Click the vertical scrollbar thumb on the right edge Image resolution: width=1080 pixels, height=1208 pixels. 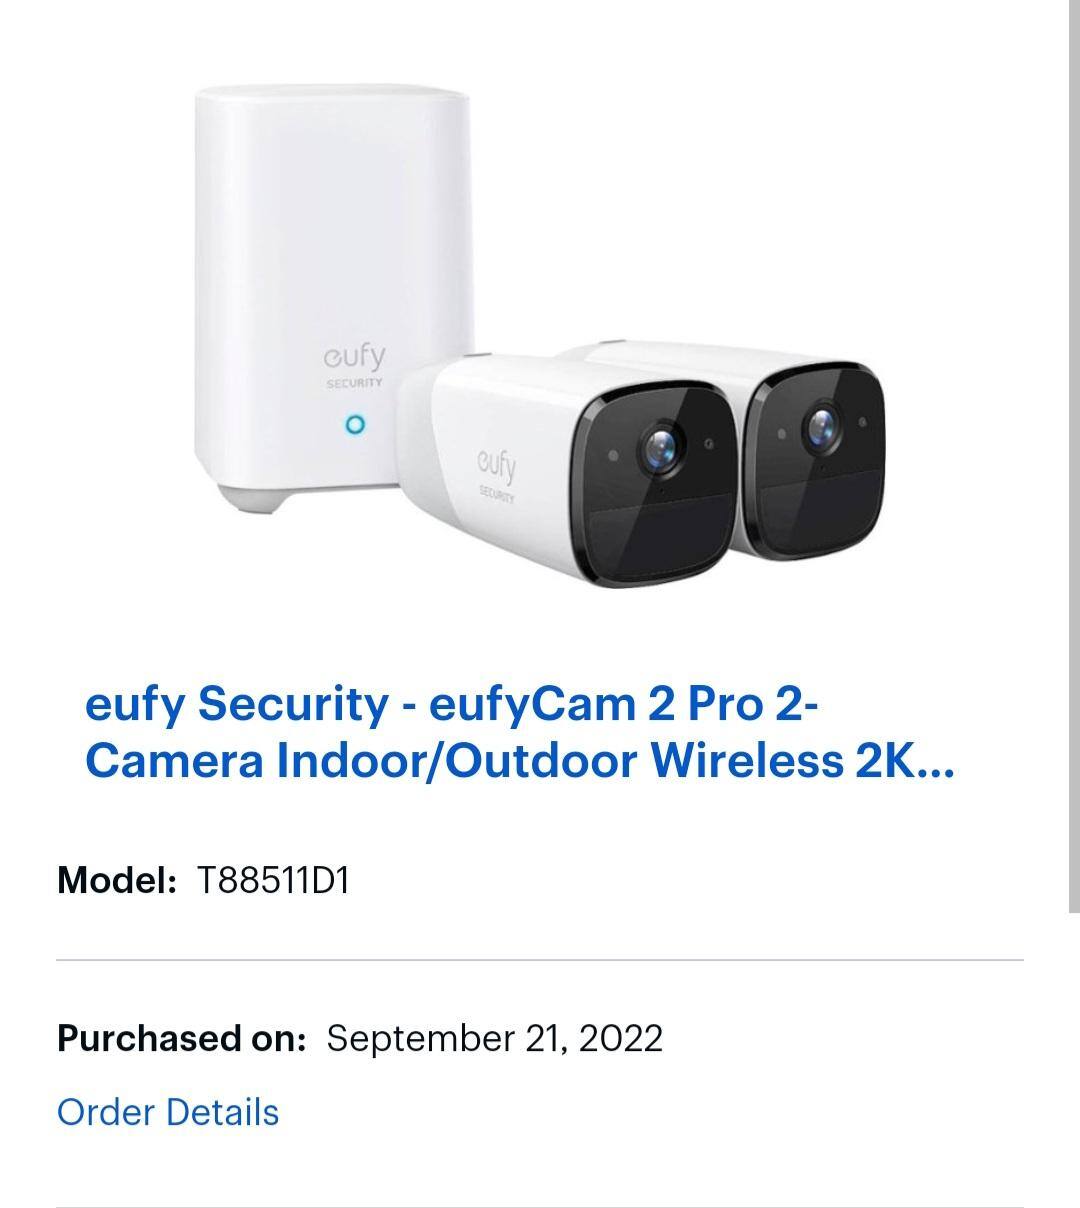(1074, 450)
